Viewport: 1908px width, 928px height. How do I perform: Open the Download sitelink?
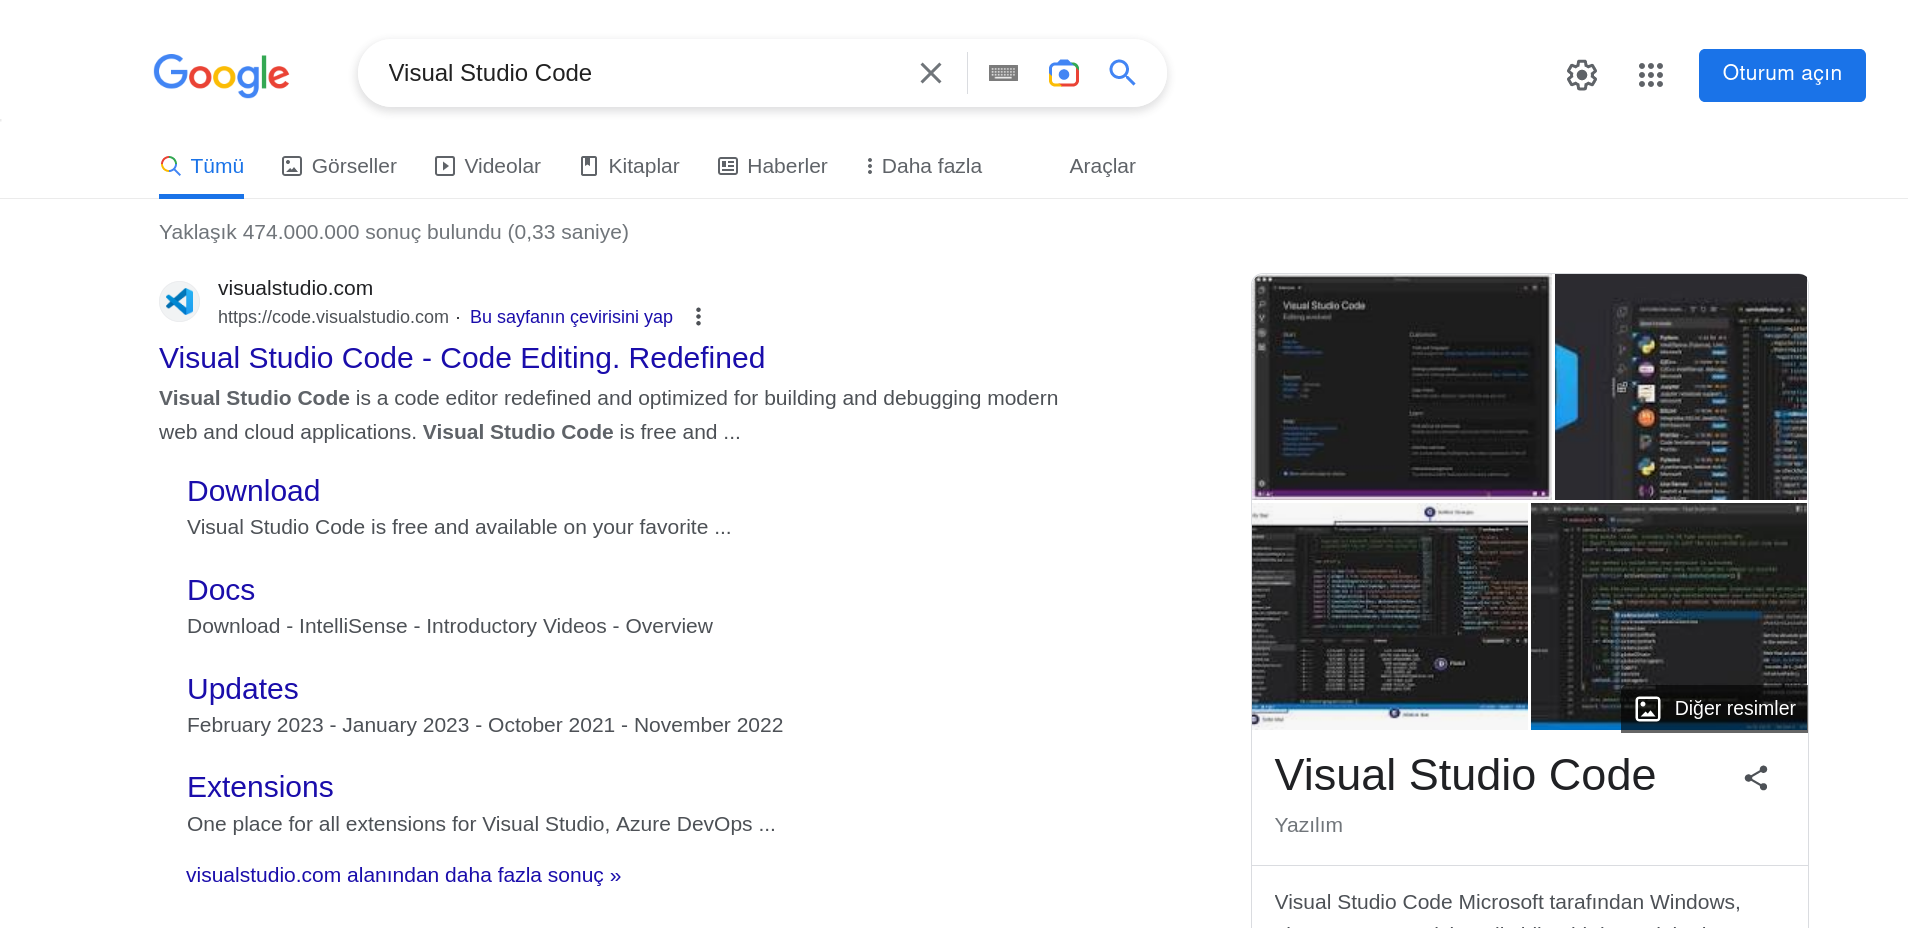tap(253, 491)
